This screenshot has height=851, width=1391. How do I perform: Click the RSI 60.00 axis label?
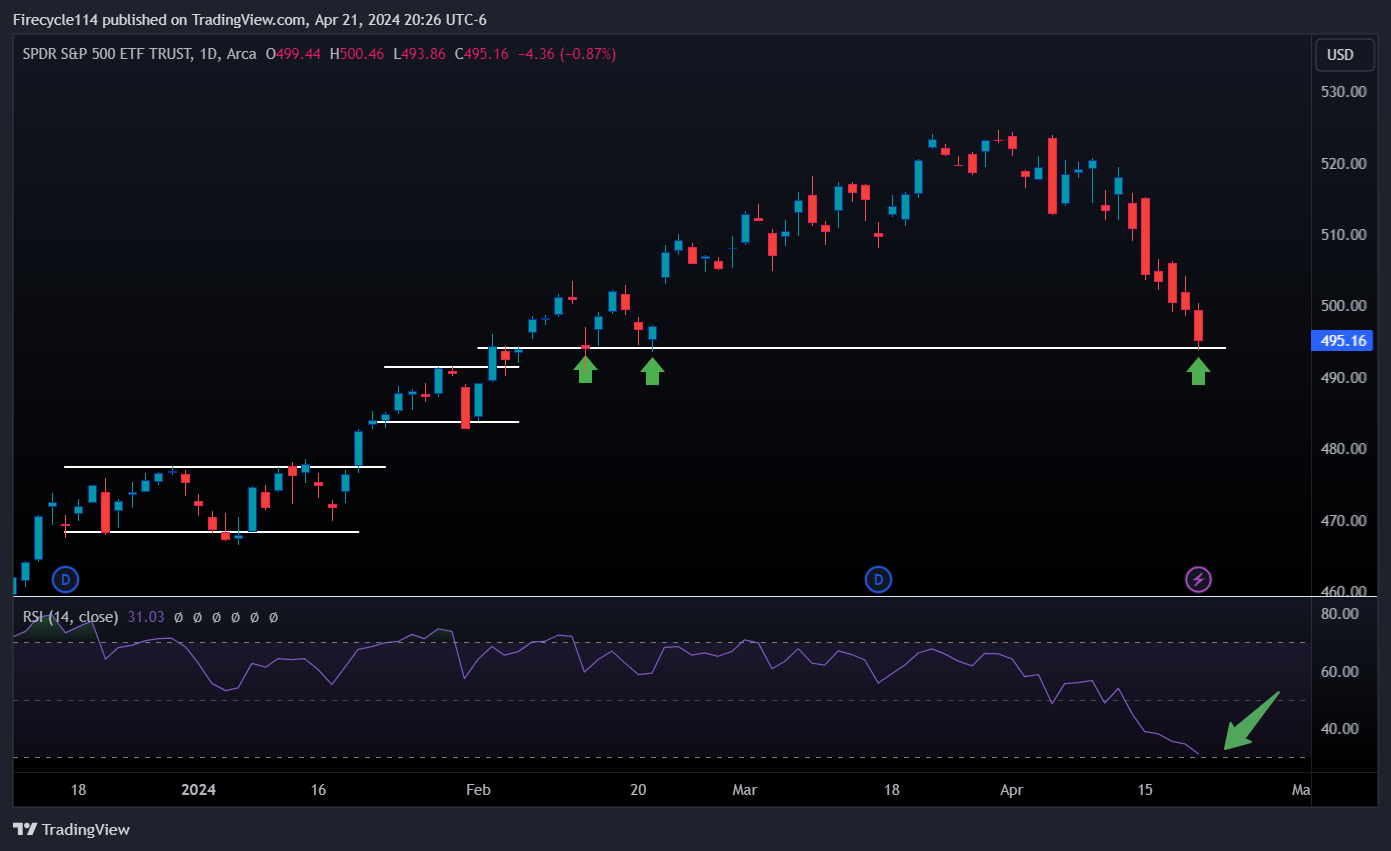point(1339,671)
